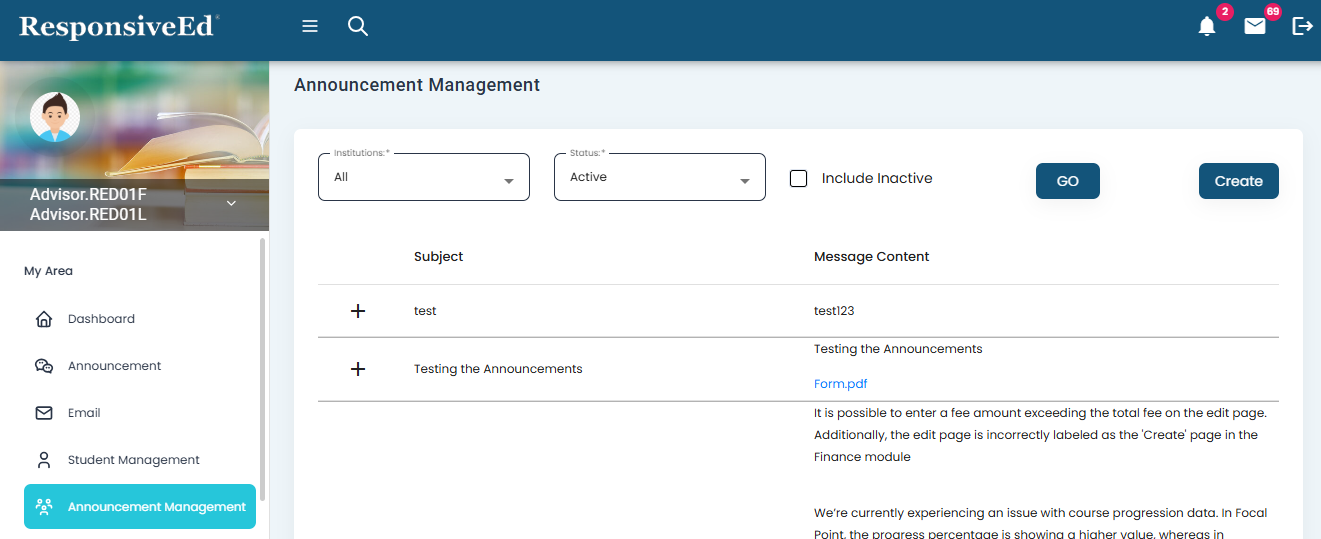
Task: Go to Announcement in the sidebar
Action: click(114, 366)
